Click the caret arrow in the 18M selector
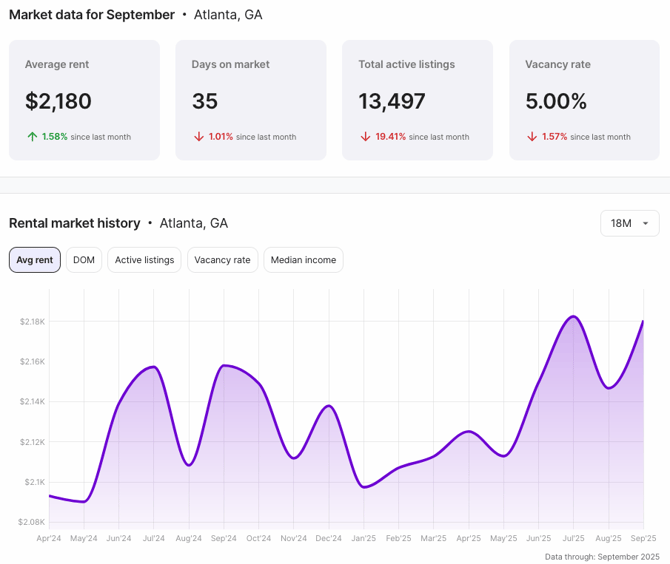This screenshot has height=564, width=670. [x=645, y=224]
